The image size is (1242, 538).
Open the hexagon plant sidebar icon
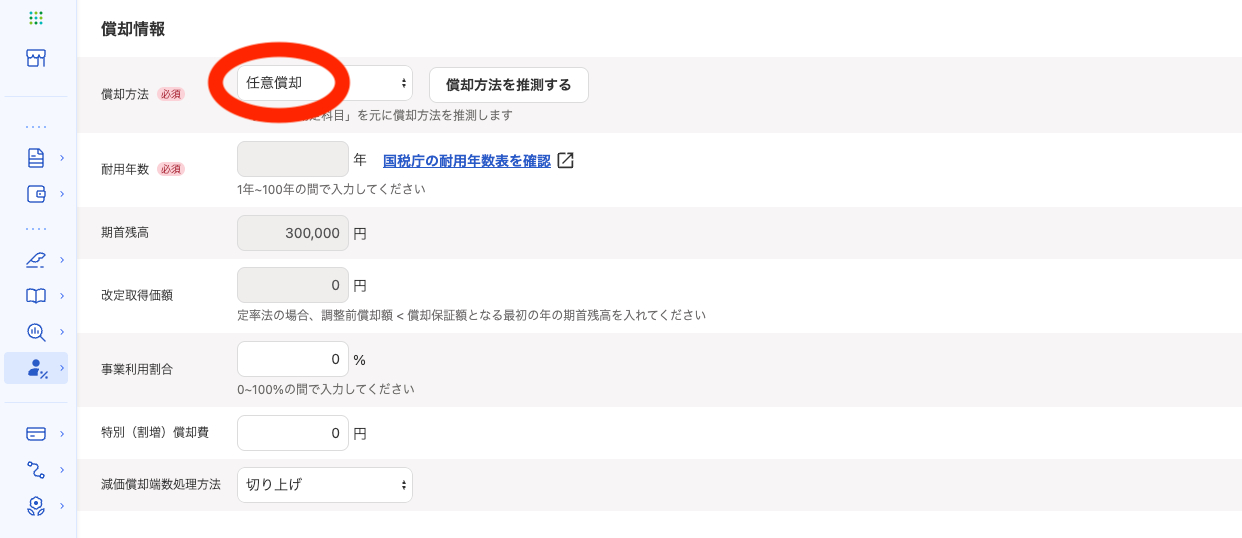[36, 506]
